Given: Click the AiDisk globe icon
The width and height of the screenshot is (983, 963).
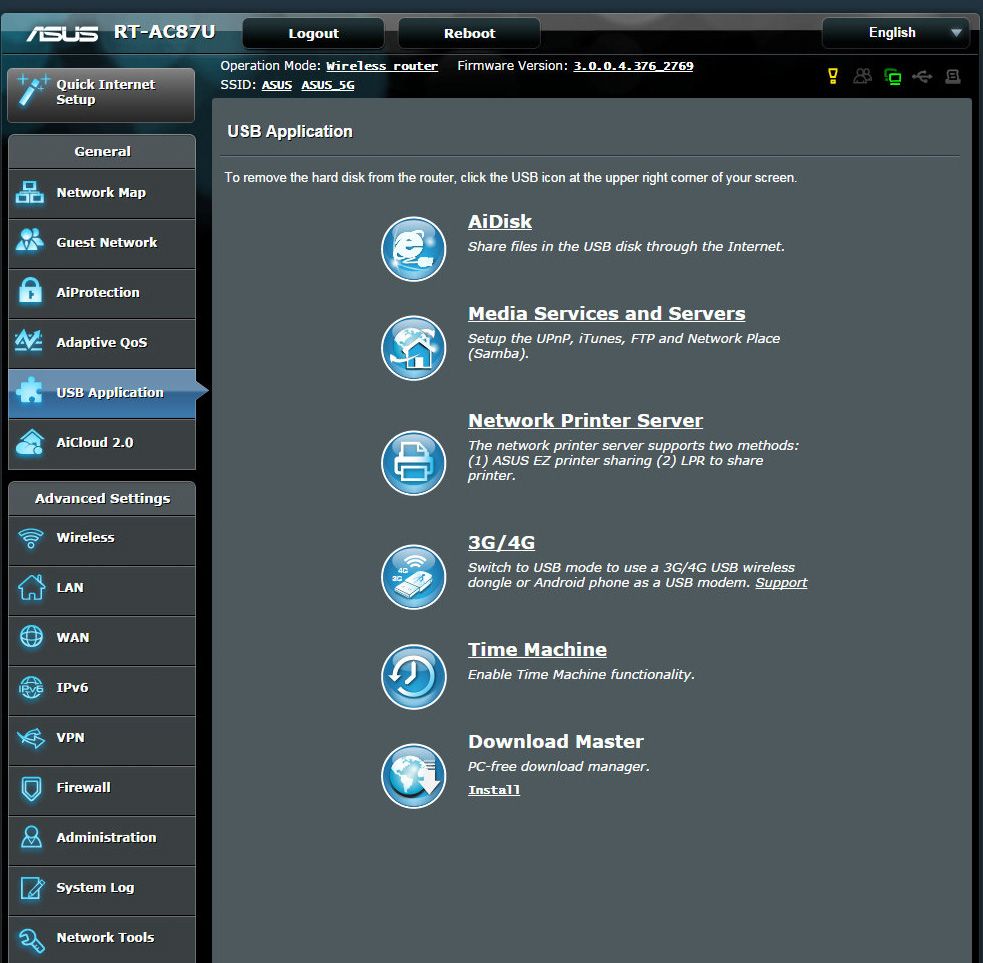Looking at the screenshot, I should pyautogui.click(x=413, y=249).
